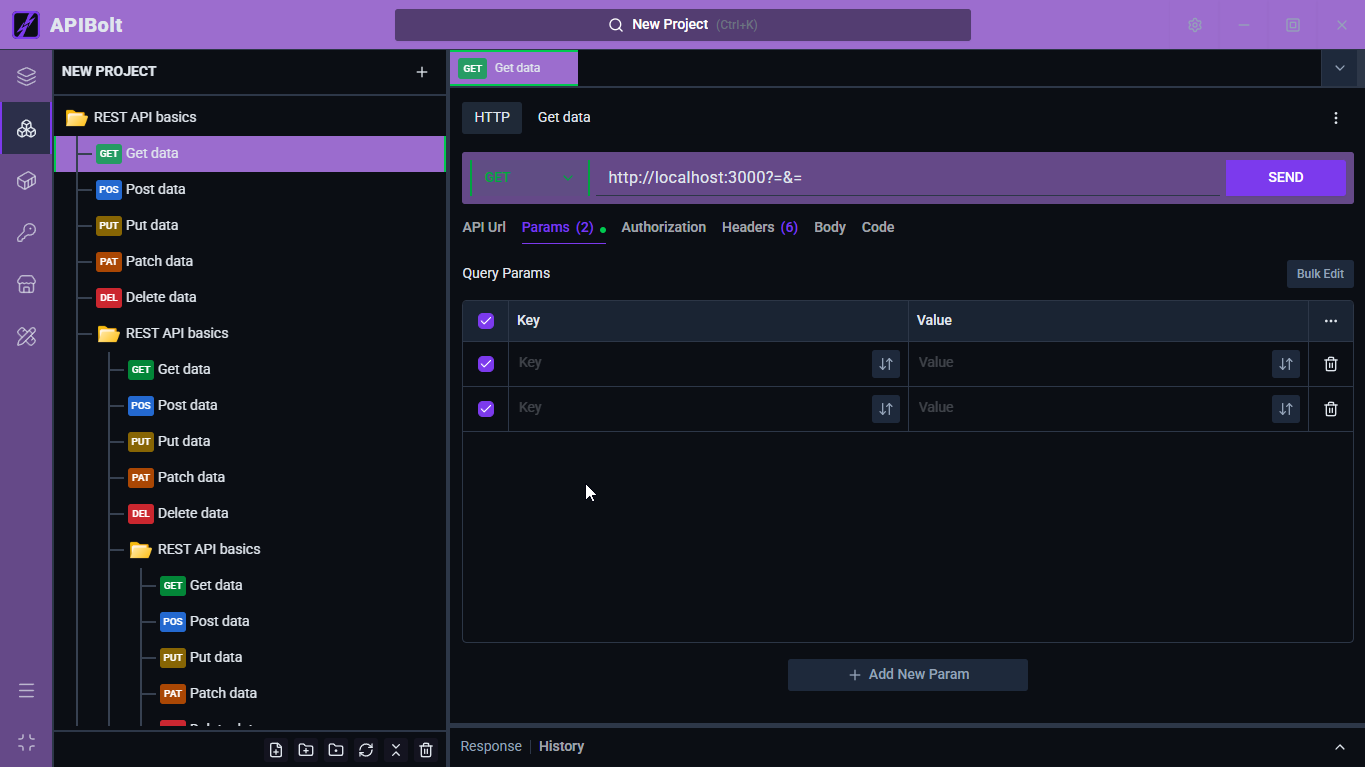Collapse all tree items with the collapse icon
Screen dimensions: 1365x767
396,750
